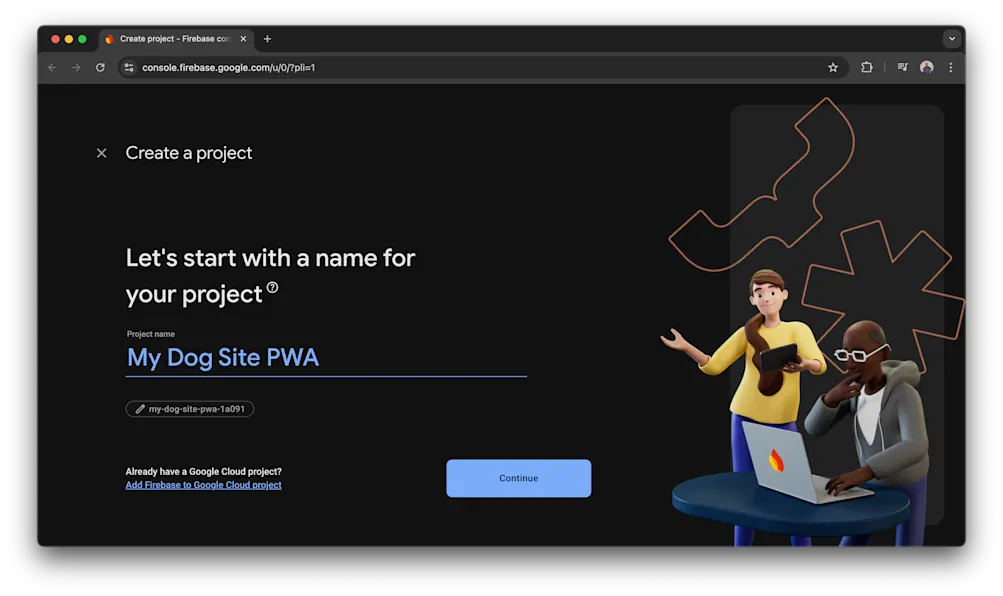Exit project creation with the X
The image size is (1003, 596).
click(x=101, y=152)
